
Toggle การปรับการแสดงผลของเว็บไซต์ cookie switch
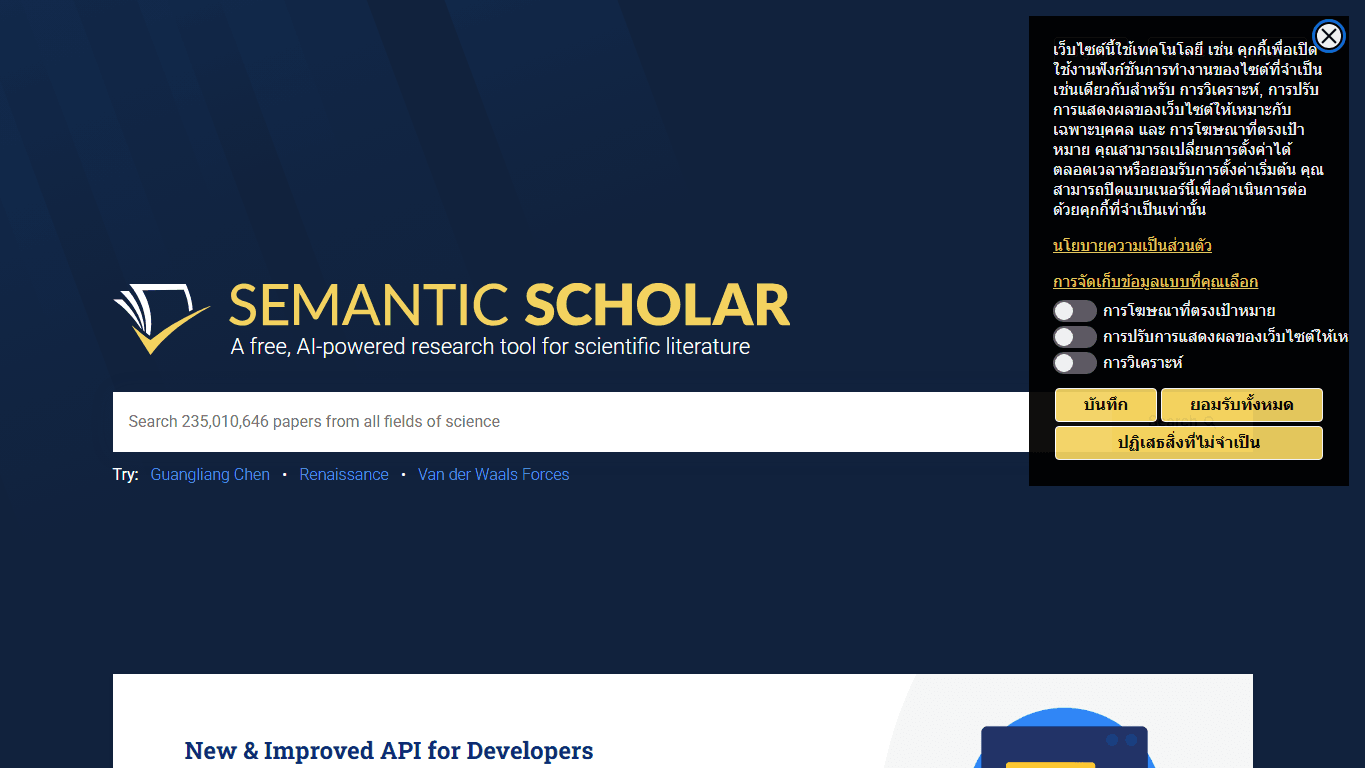tap(1074, 337)
